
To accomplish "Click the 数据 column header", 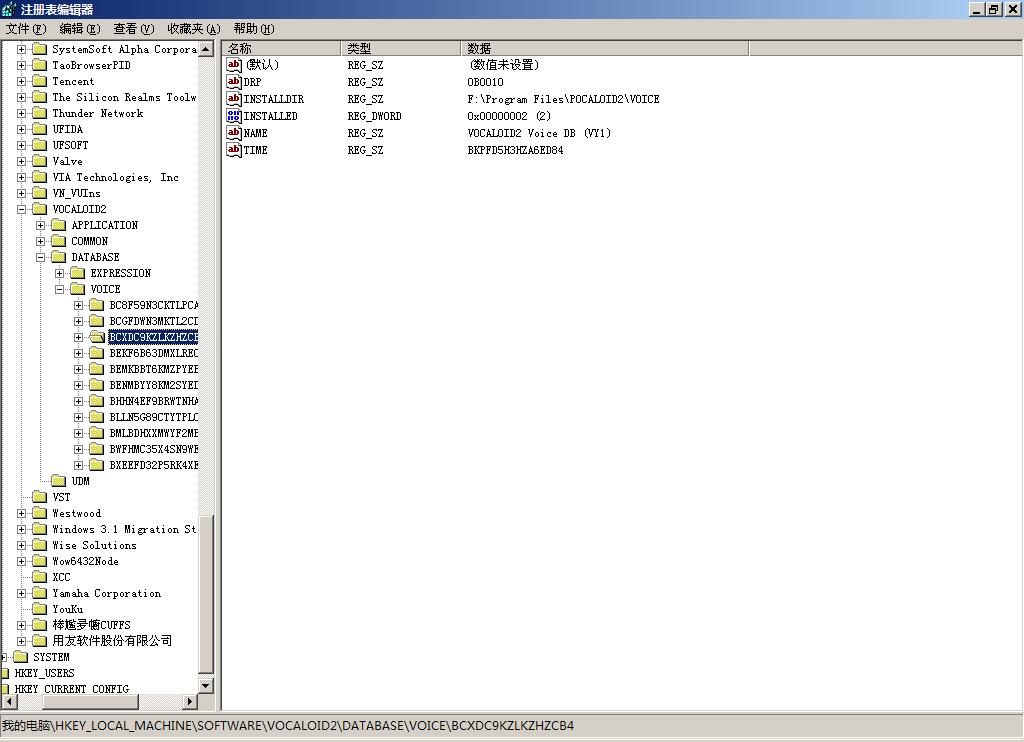I will 605,48.
